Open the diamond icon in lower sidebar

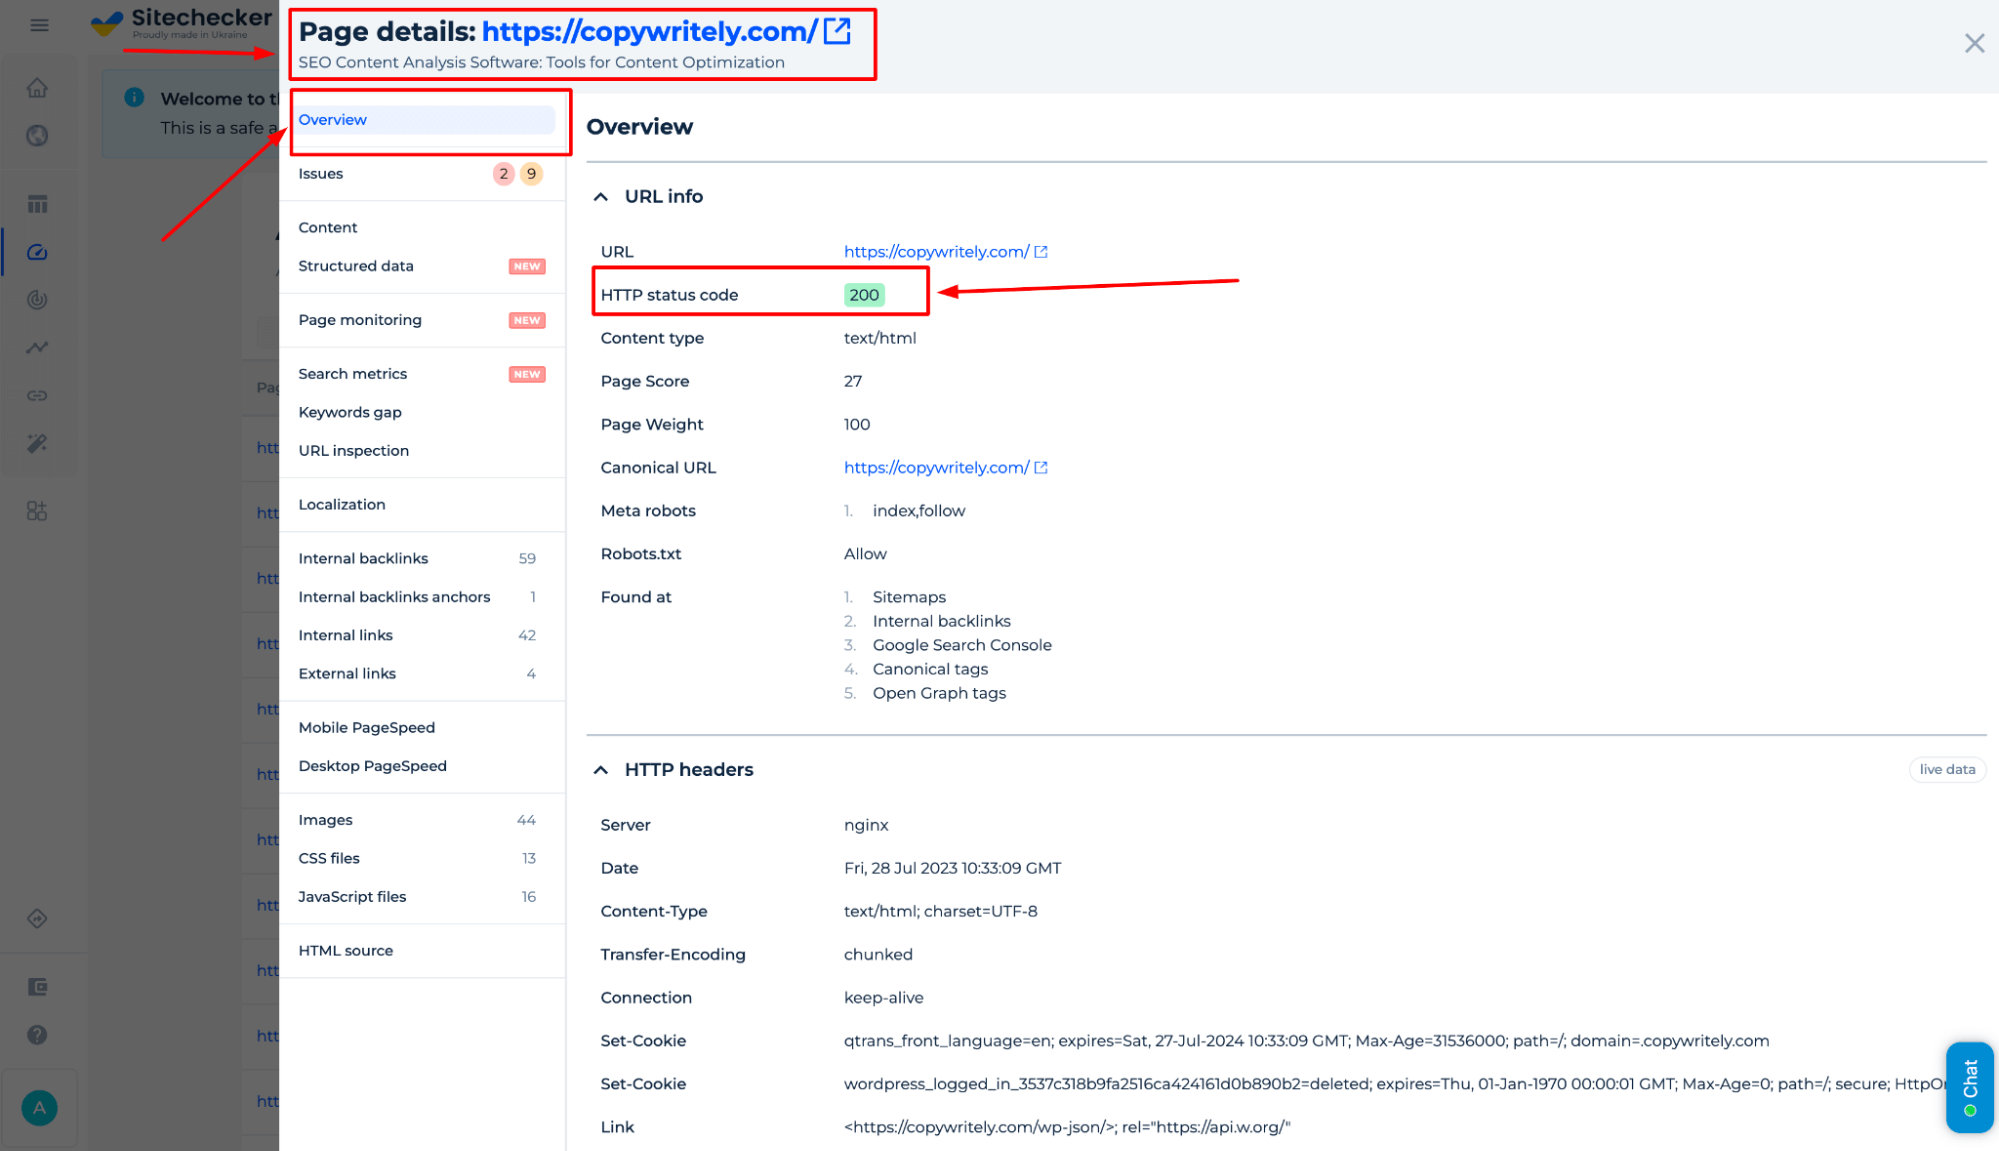37,918
